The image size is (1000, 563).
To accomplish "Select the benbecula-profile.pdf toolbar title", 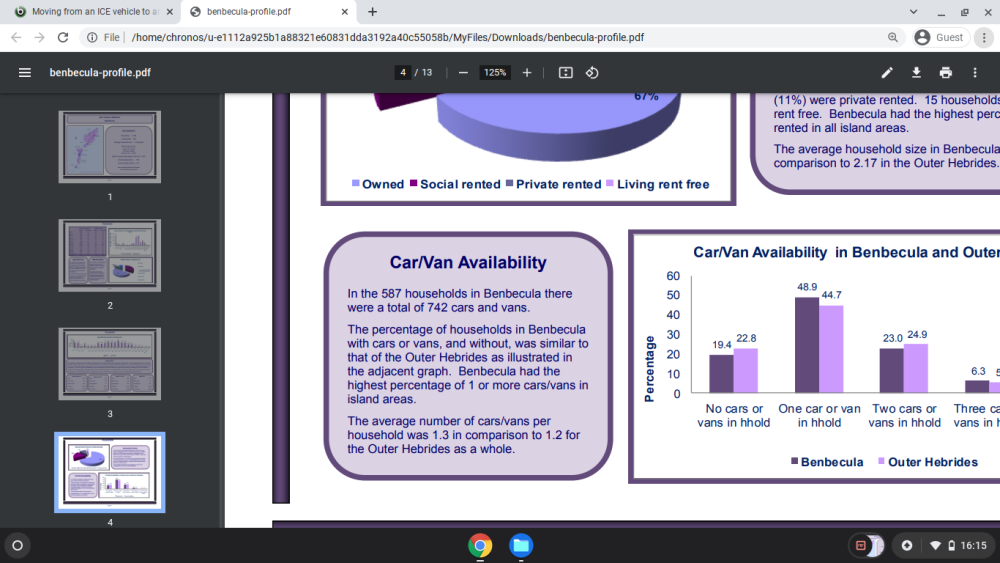I will click(x=100, y=73).
